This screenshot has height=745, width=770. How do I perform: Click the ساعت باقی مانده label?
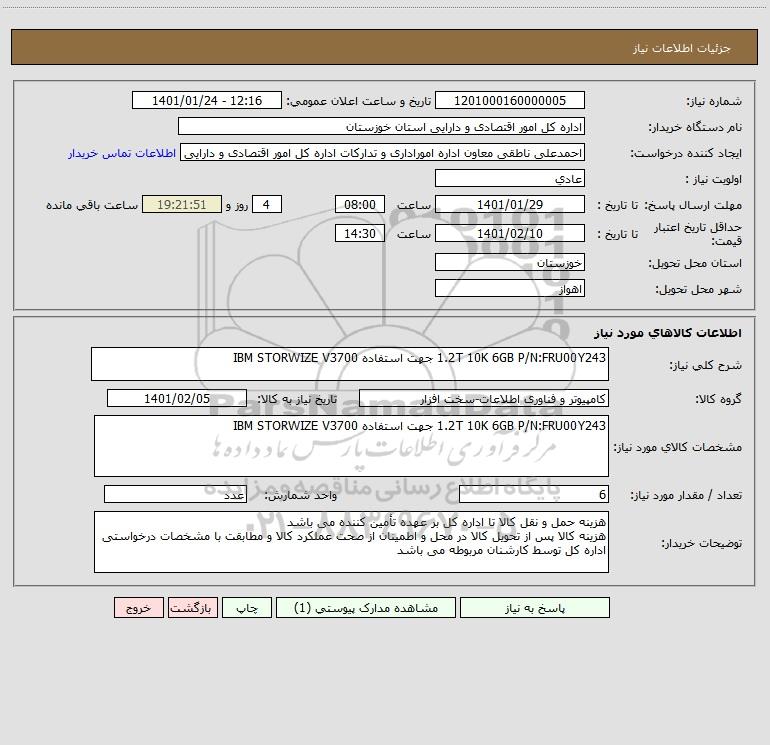(92, 205)
